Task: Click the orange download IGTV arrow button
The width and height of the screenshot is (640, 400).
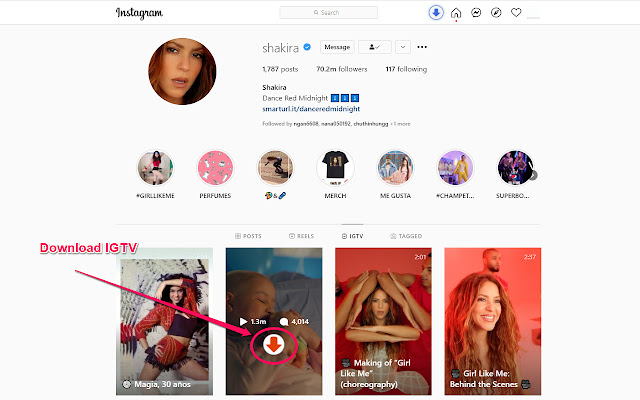Action: tap(273, 344)
